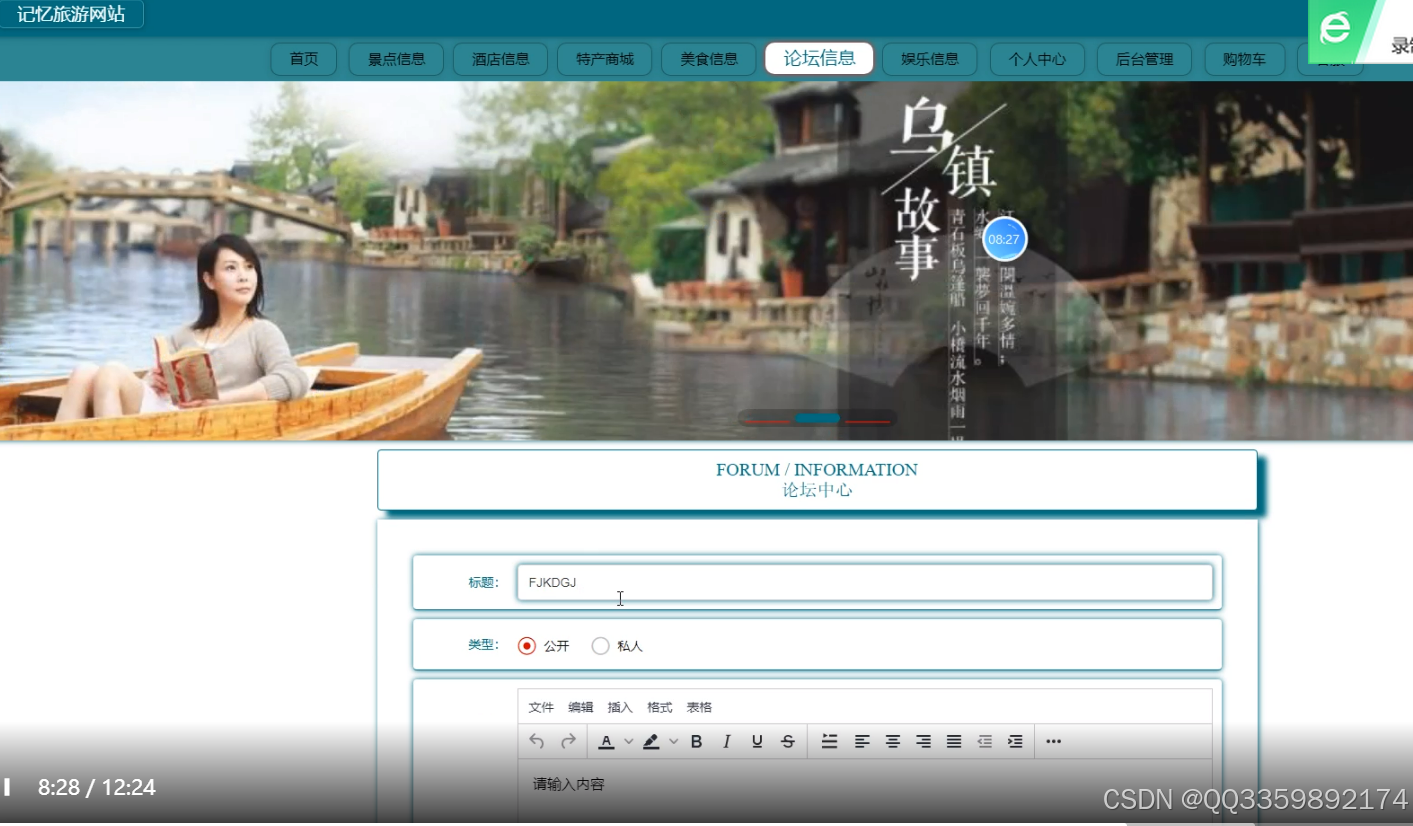Click the blue 08:27 time bubble

(1004, 239)
